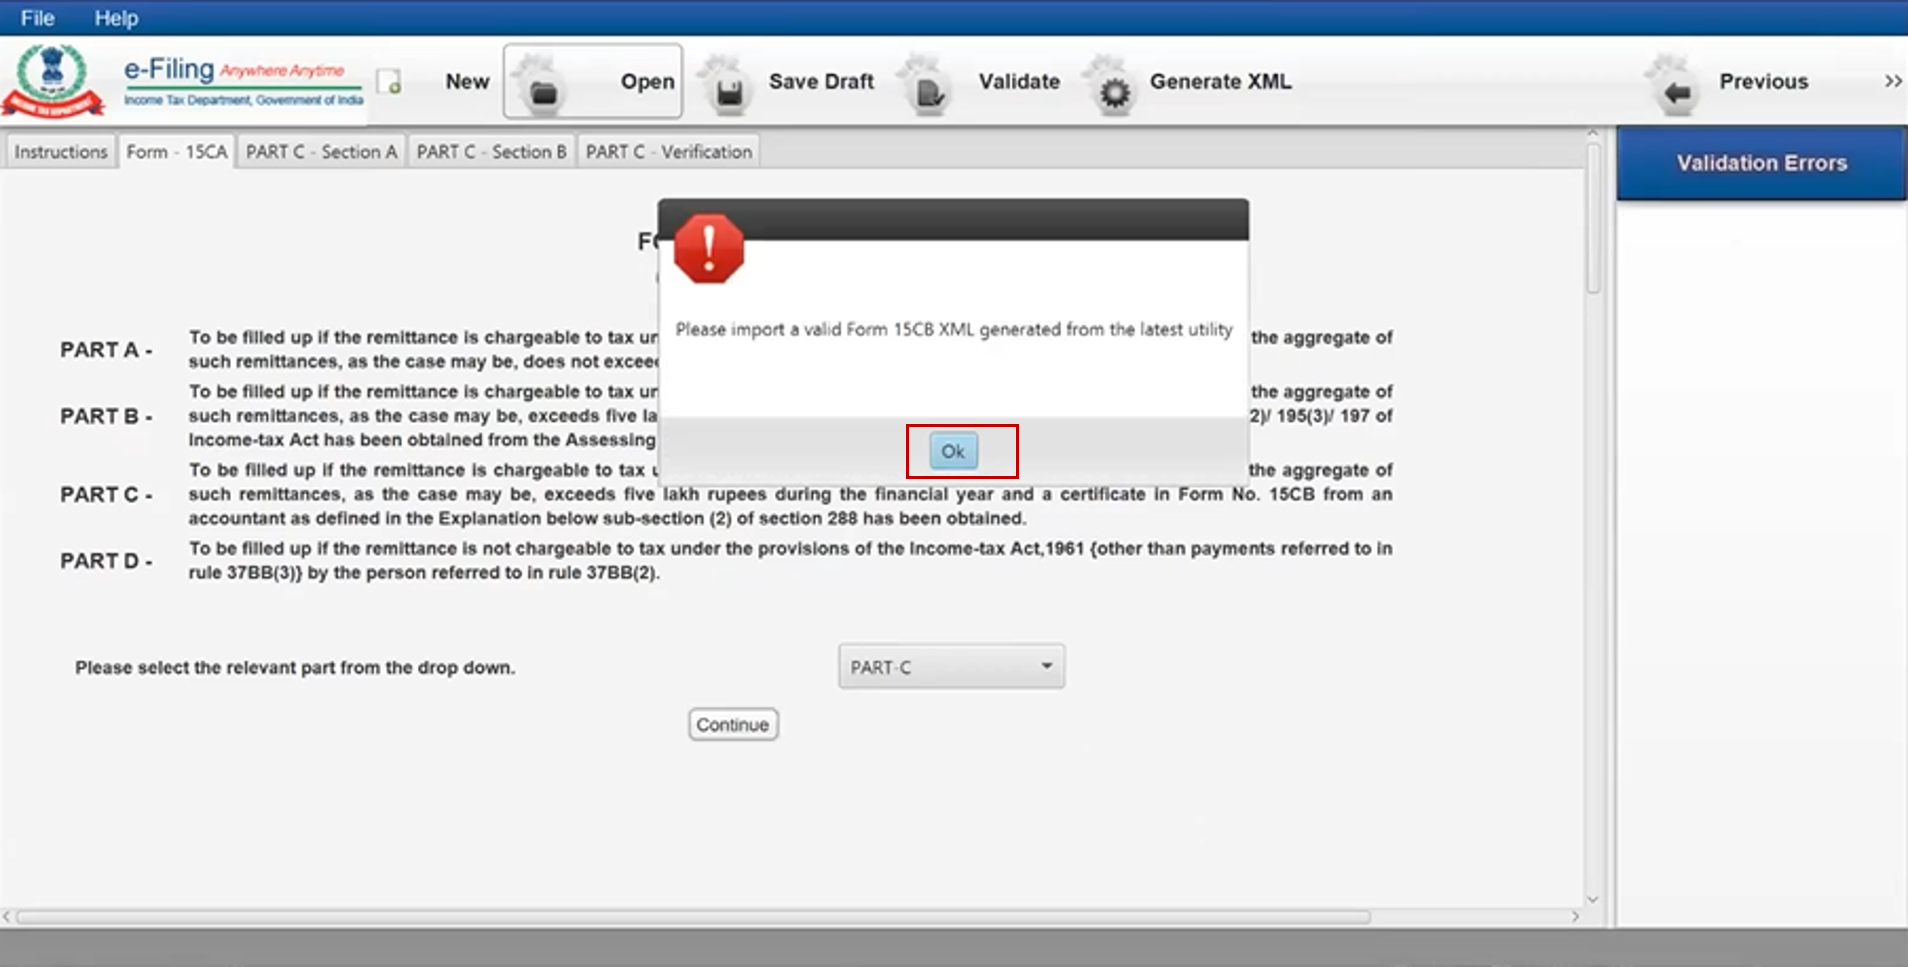1908x967 pixels.
Task: Click the Open folder icon
Action: pos(543,91)
